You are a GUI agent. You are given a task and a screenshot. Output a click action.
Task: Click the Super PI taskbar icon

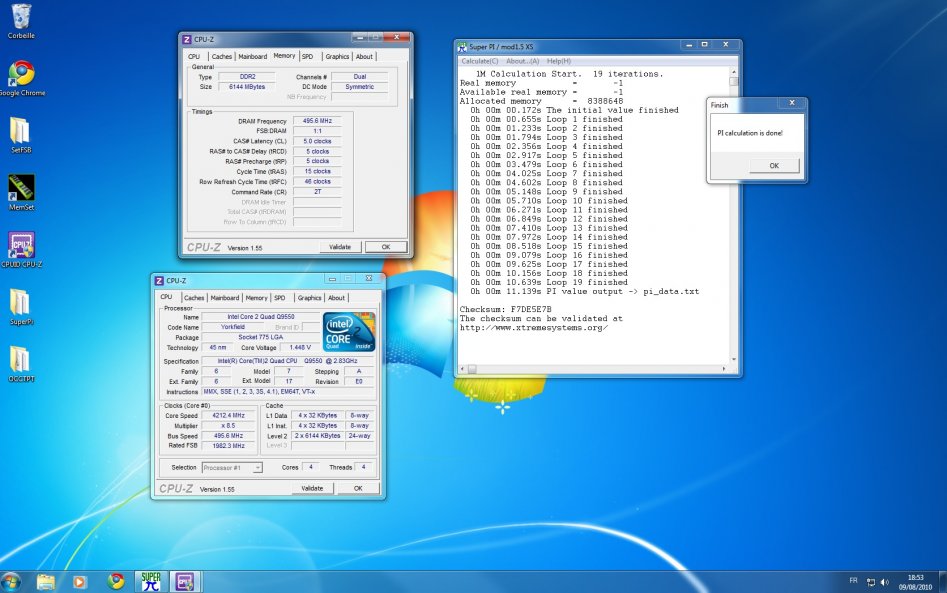click(151, 580)
